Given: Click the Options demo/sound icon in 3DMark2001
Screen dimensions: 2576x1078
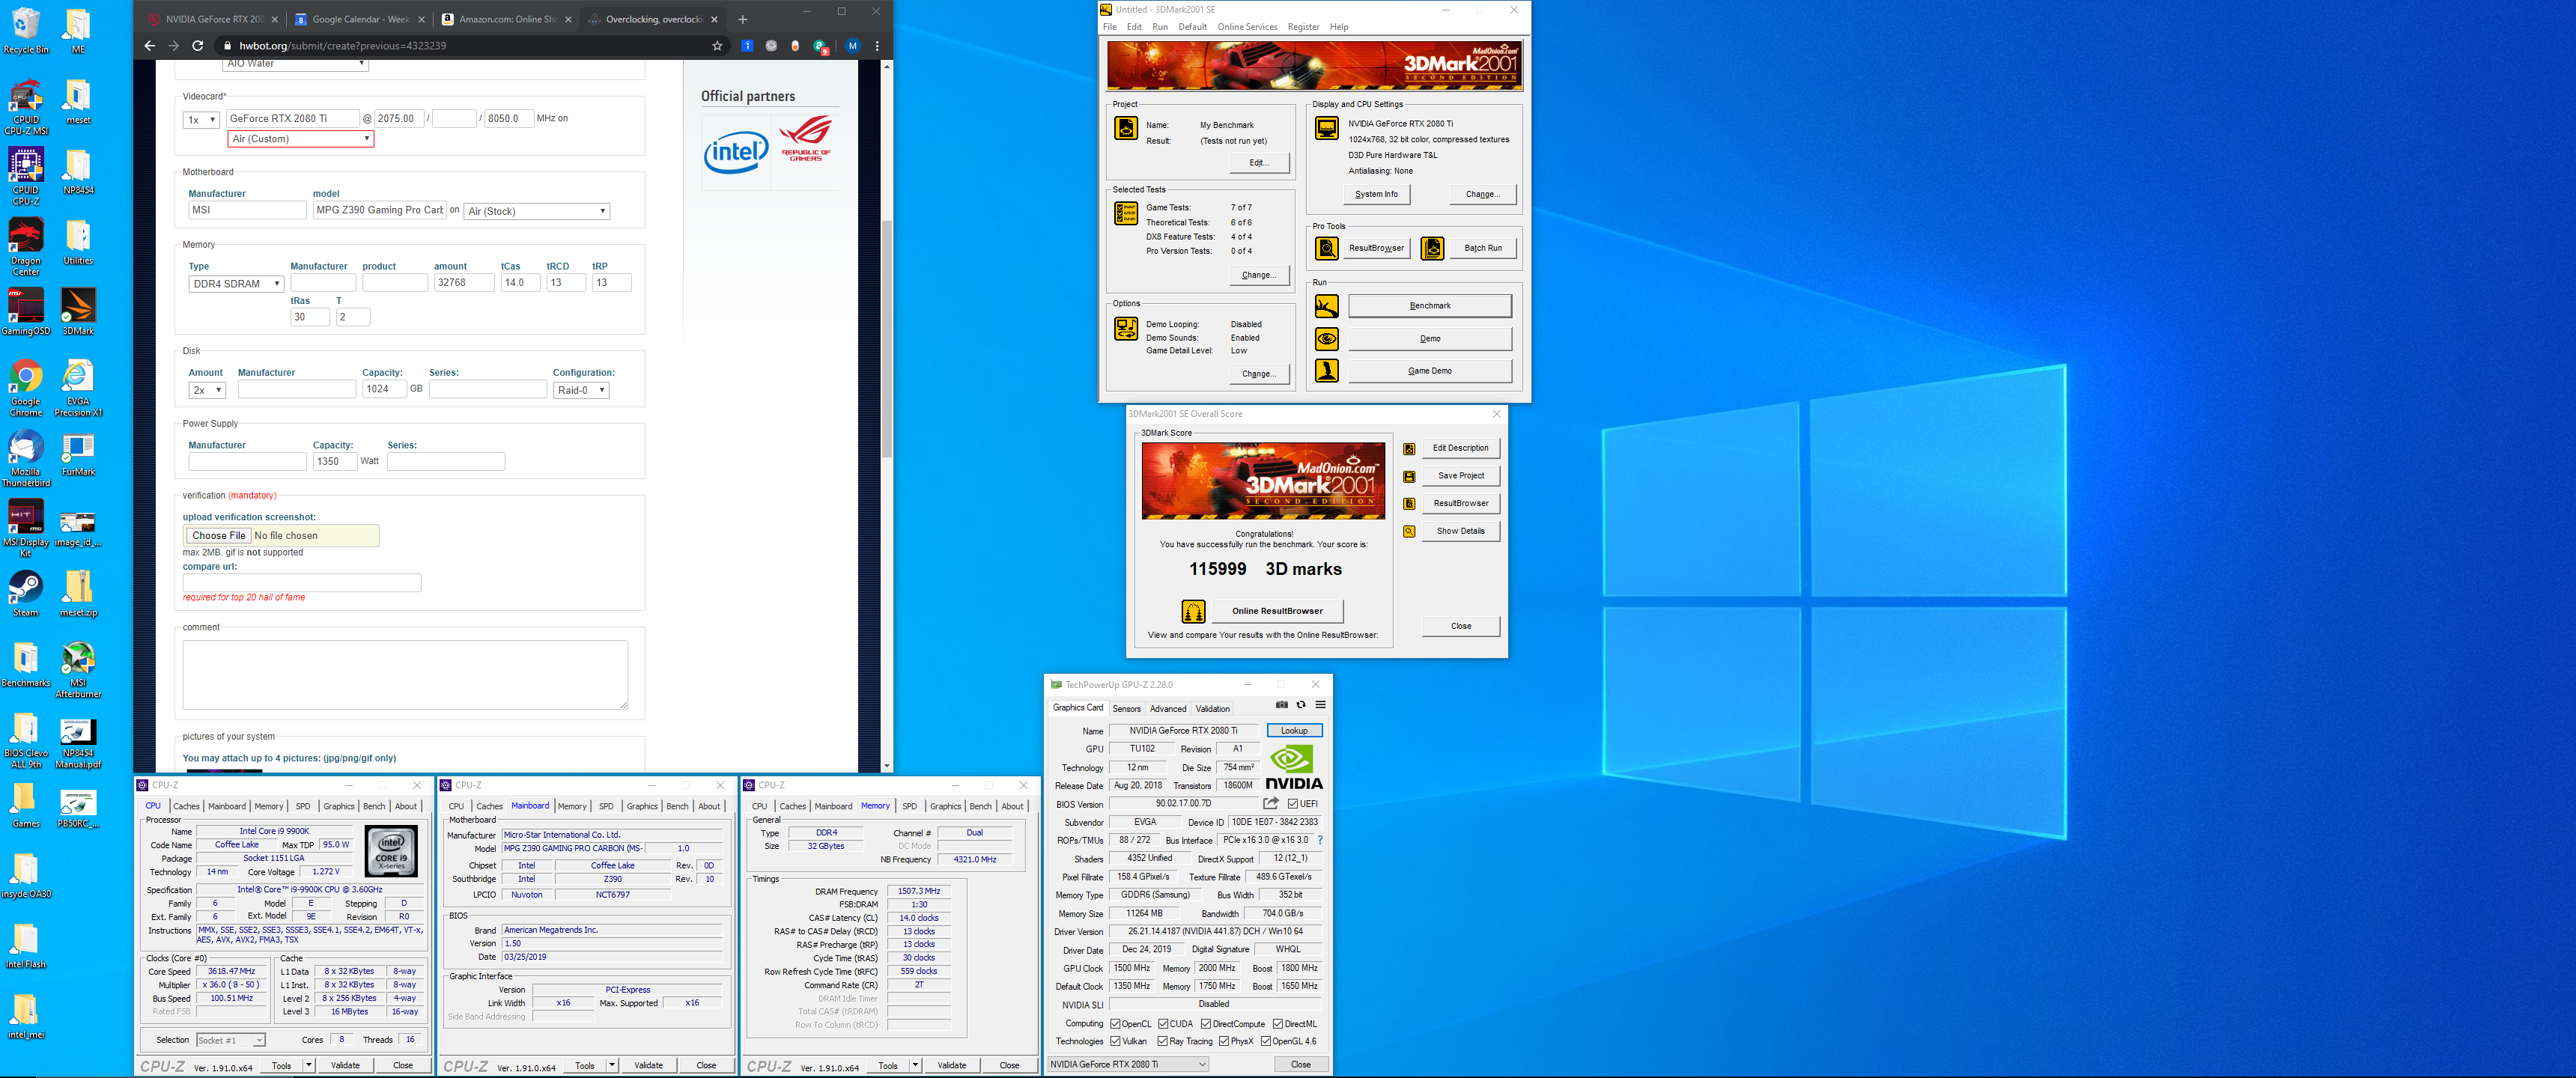Looking at the screenshot, I should pyautogui.click(x=1126, y=328).
